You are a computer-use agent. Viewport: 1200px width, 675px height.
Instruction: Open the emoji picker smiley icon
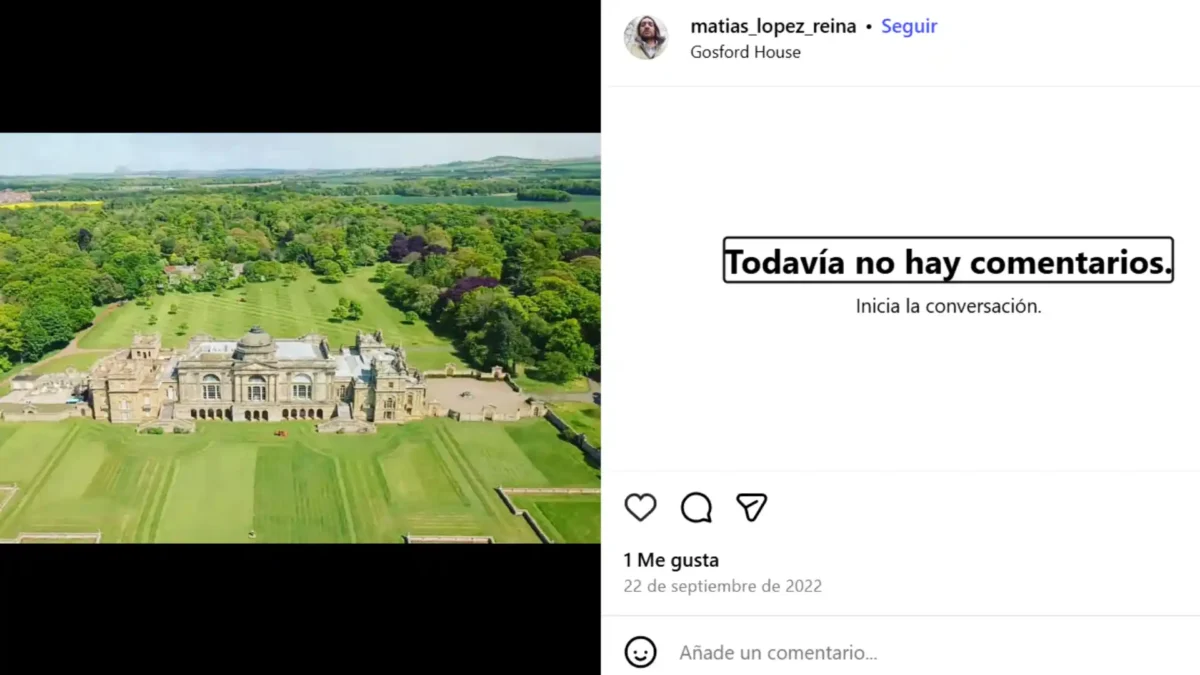click(x=640, y=652)
